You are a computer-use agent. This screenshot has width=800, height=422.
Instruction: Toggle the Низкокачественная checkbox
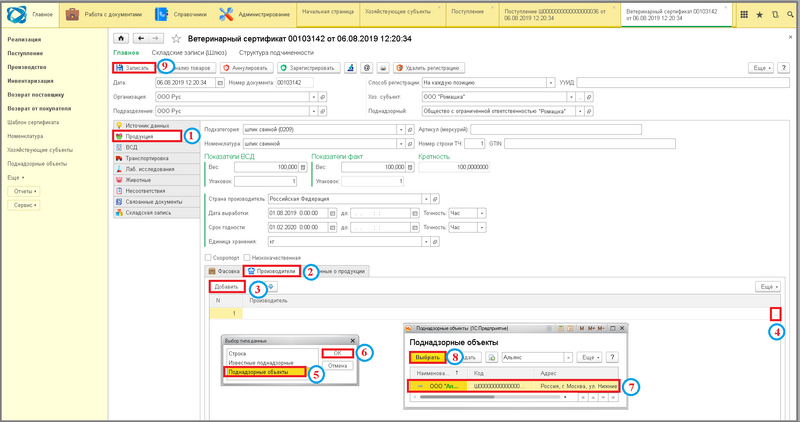(247, 258)
